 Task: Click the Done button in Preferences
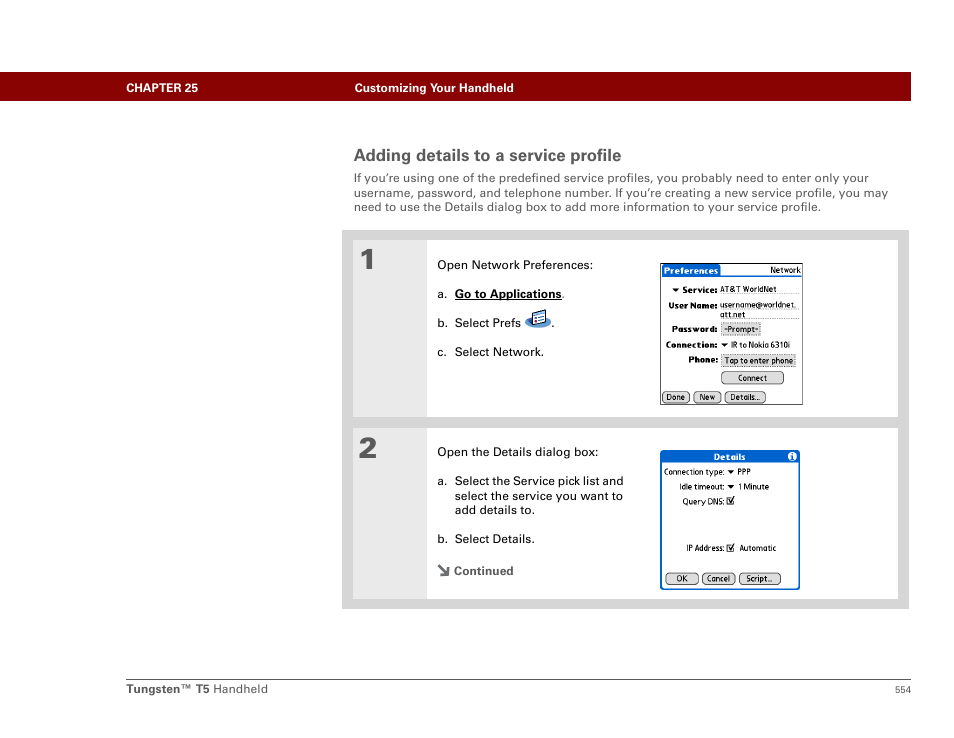click(x=675, y=397)
